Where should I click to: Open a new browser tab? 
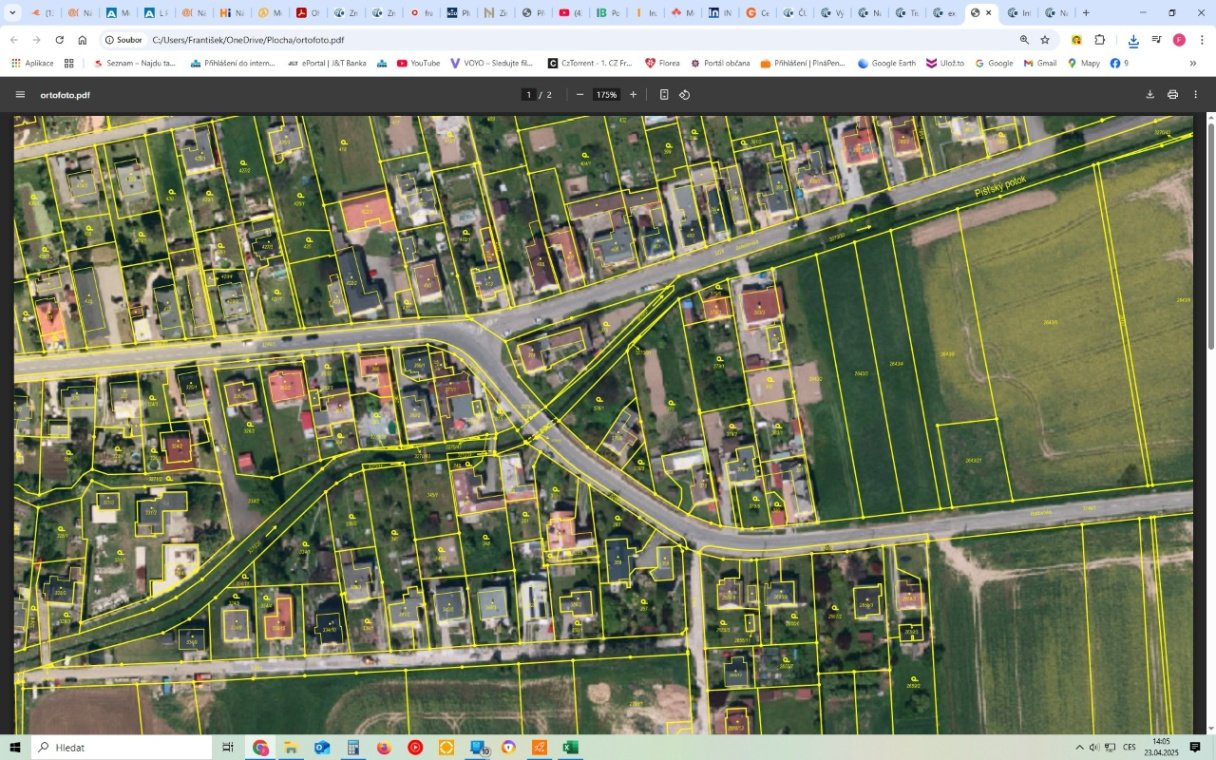1086,13
